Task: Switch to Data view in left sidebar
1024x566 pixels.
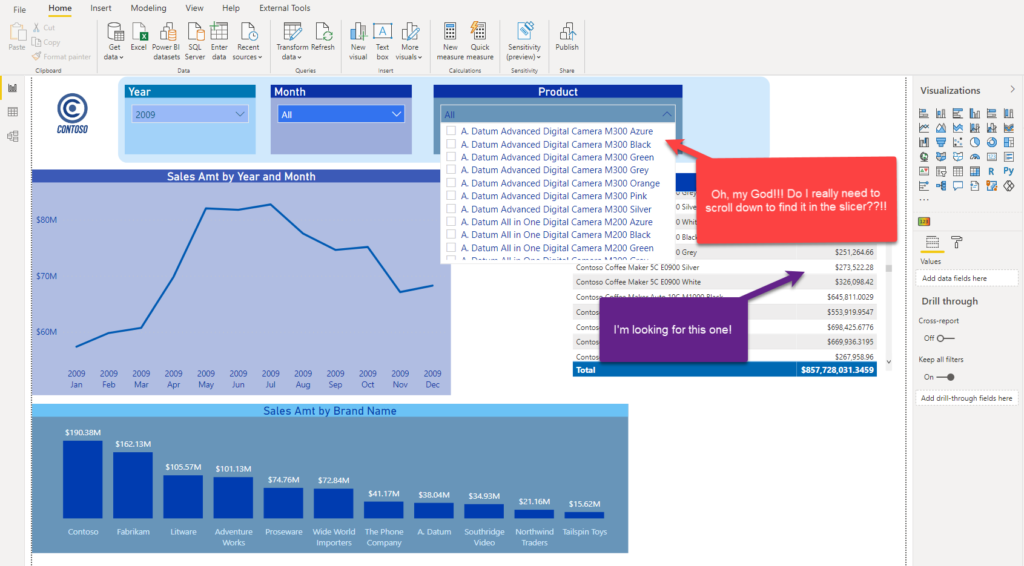Action: pyautogui.click(x=12, y=112)
